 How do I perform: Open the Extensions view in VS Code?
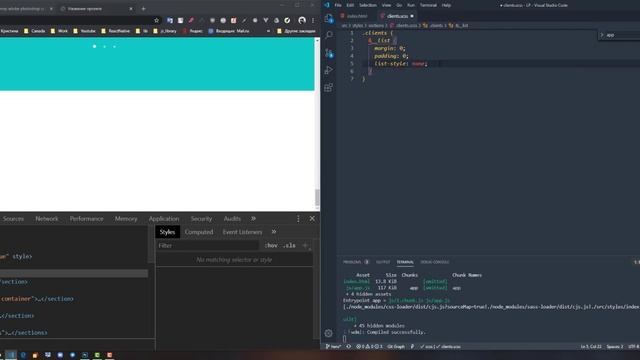[x=329, y=87]
